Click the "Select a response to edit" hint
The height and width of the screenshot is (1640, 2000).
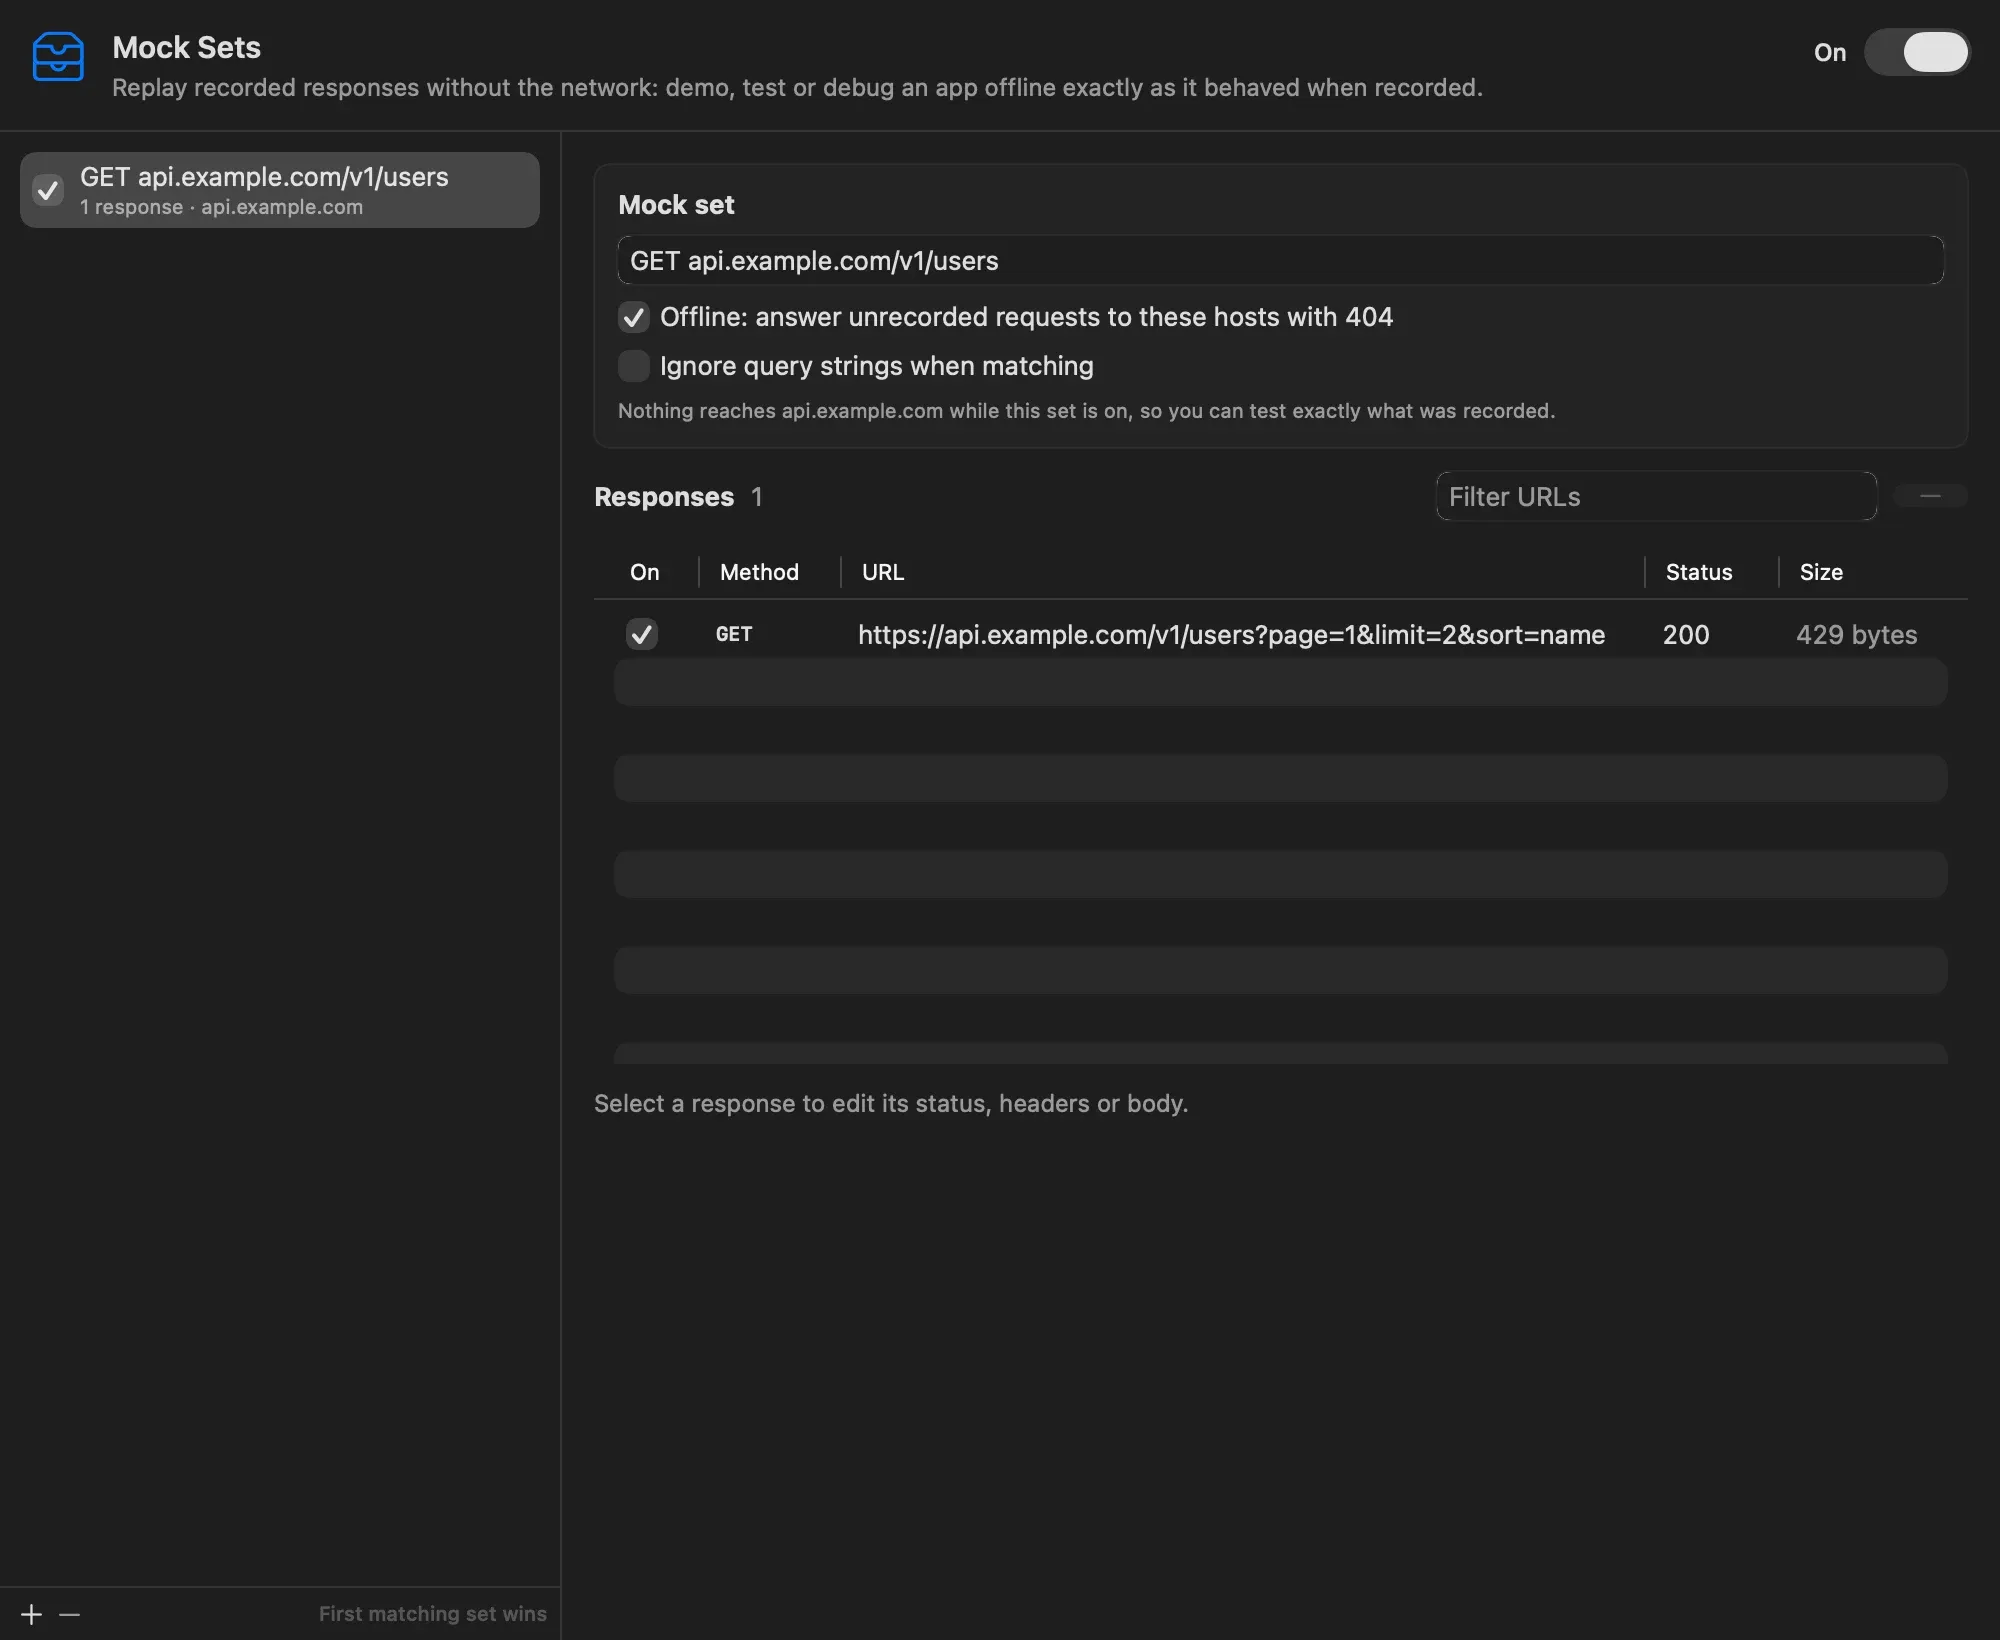(x=891, y=1103)
